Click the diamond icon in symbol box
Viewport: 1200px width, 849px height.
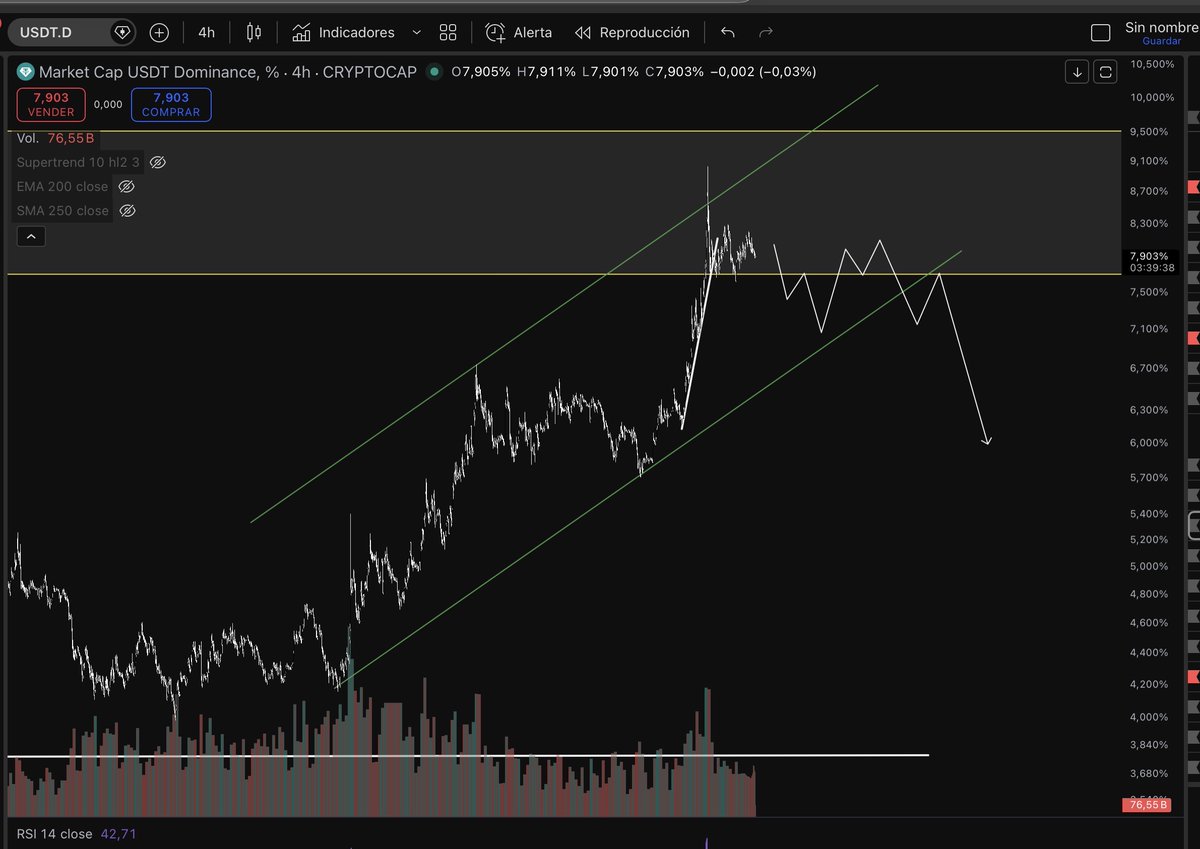[x=122, y=32]
